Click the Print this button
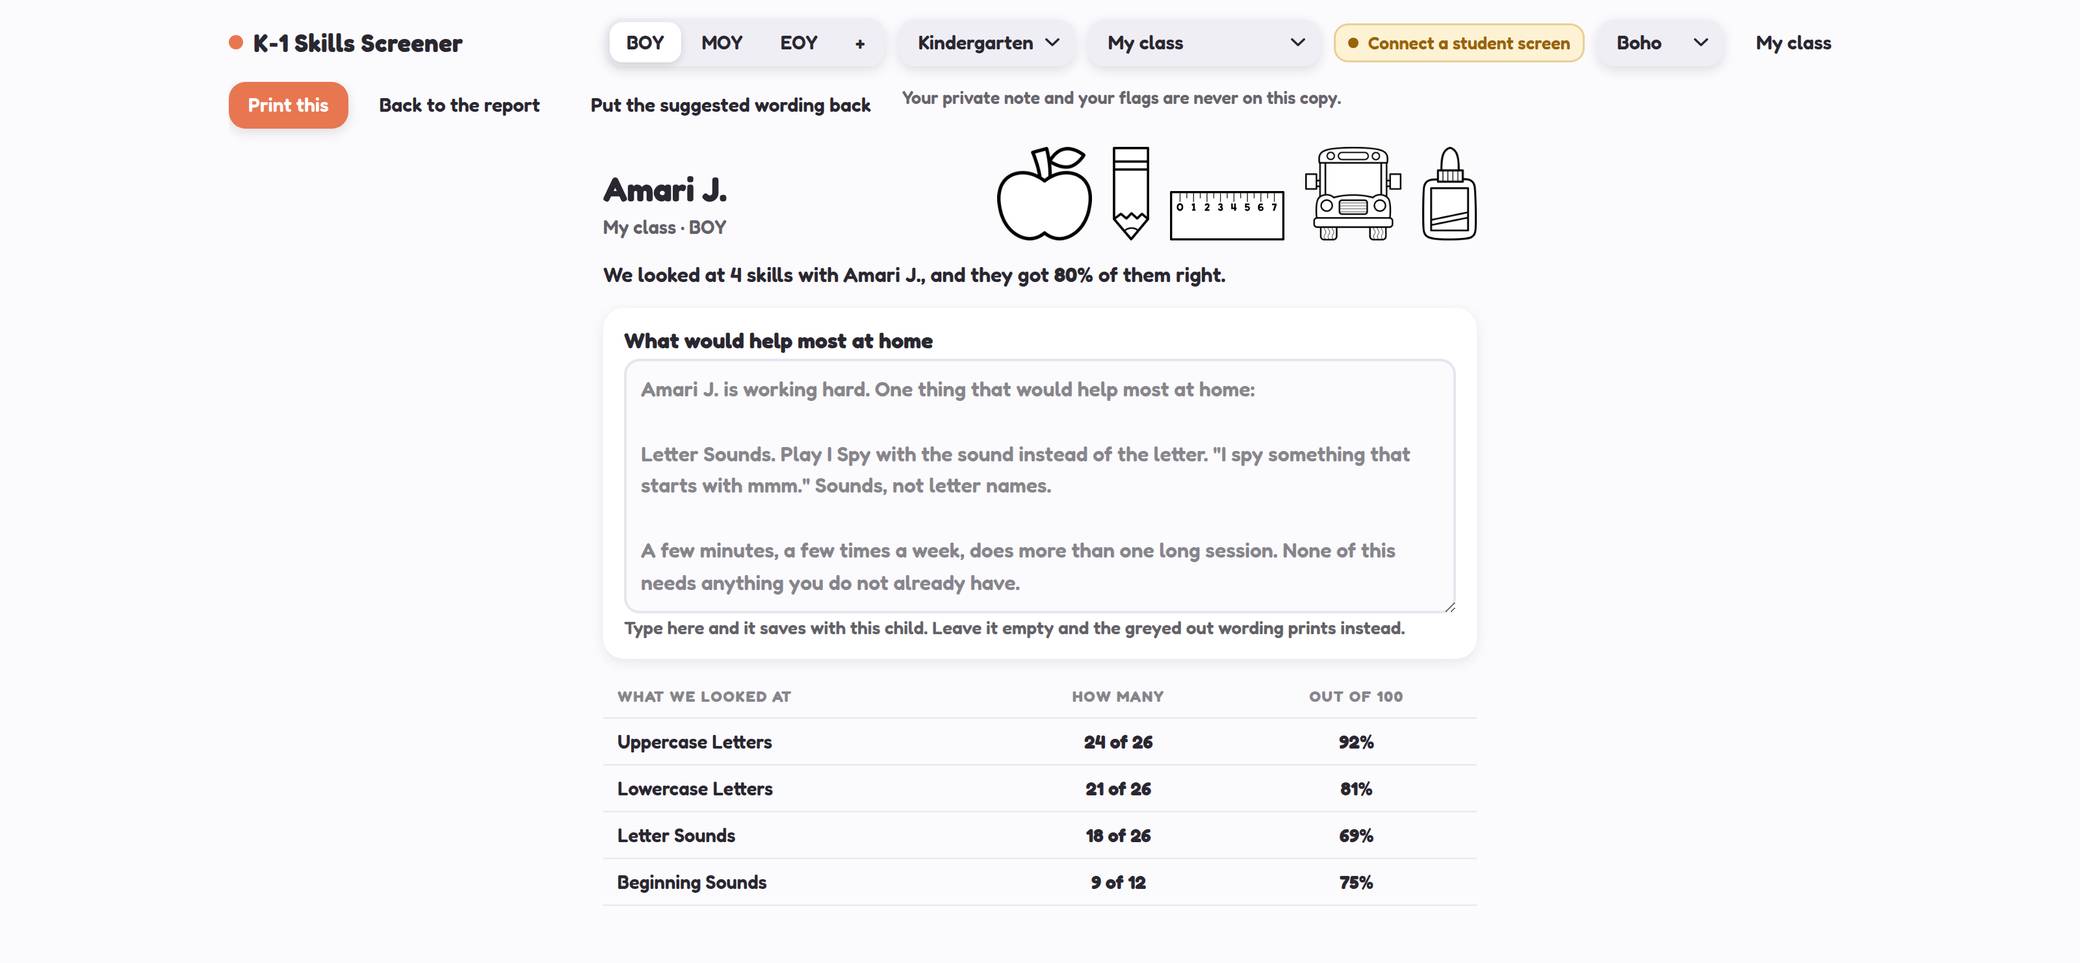 click(x=288, y=105)
